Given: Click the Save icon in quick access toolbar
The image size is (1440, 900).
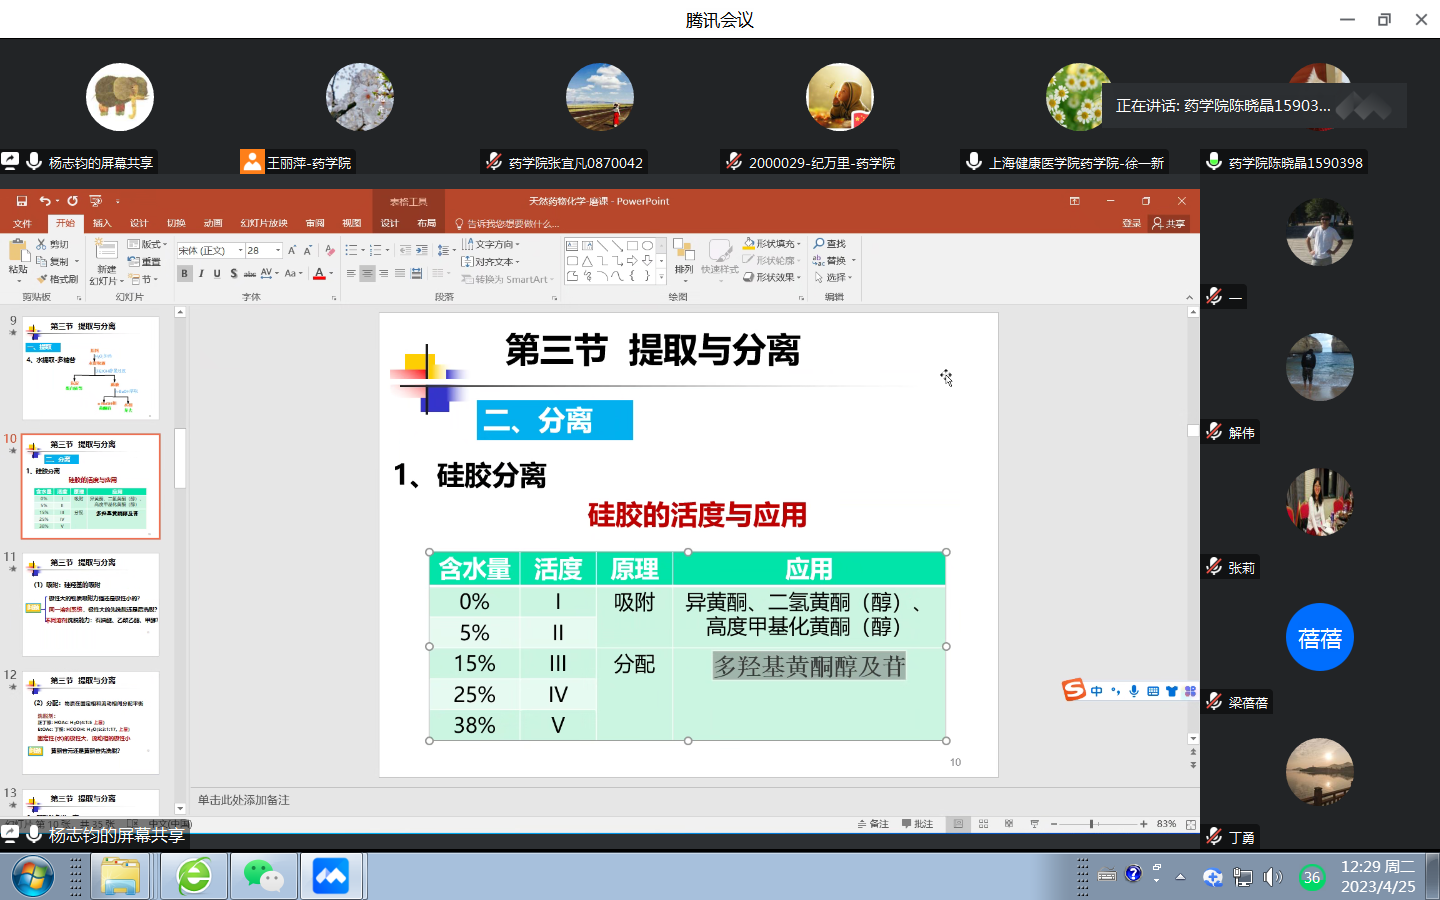Looking at the screenshot, I should coord(21,201).
